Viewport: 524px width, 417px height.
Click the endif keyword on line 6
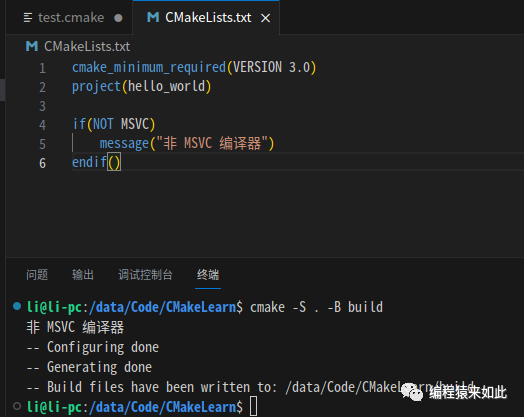point(89,162)
